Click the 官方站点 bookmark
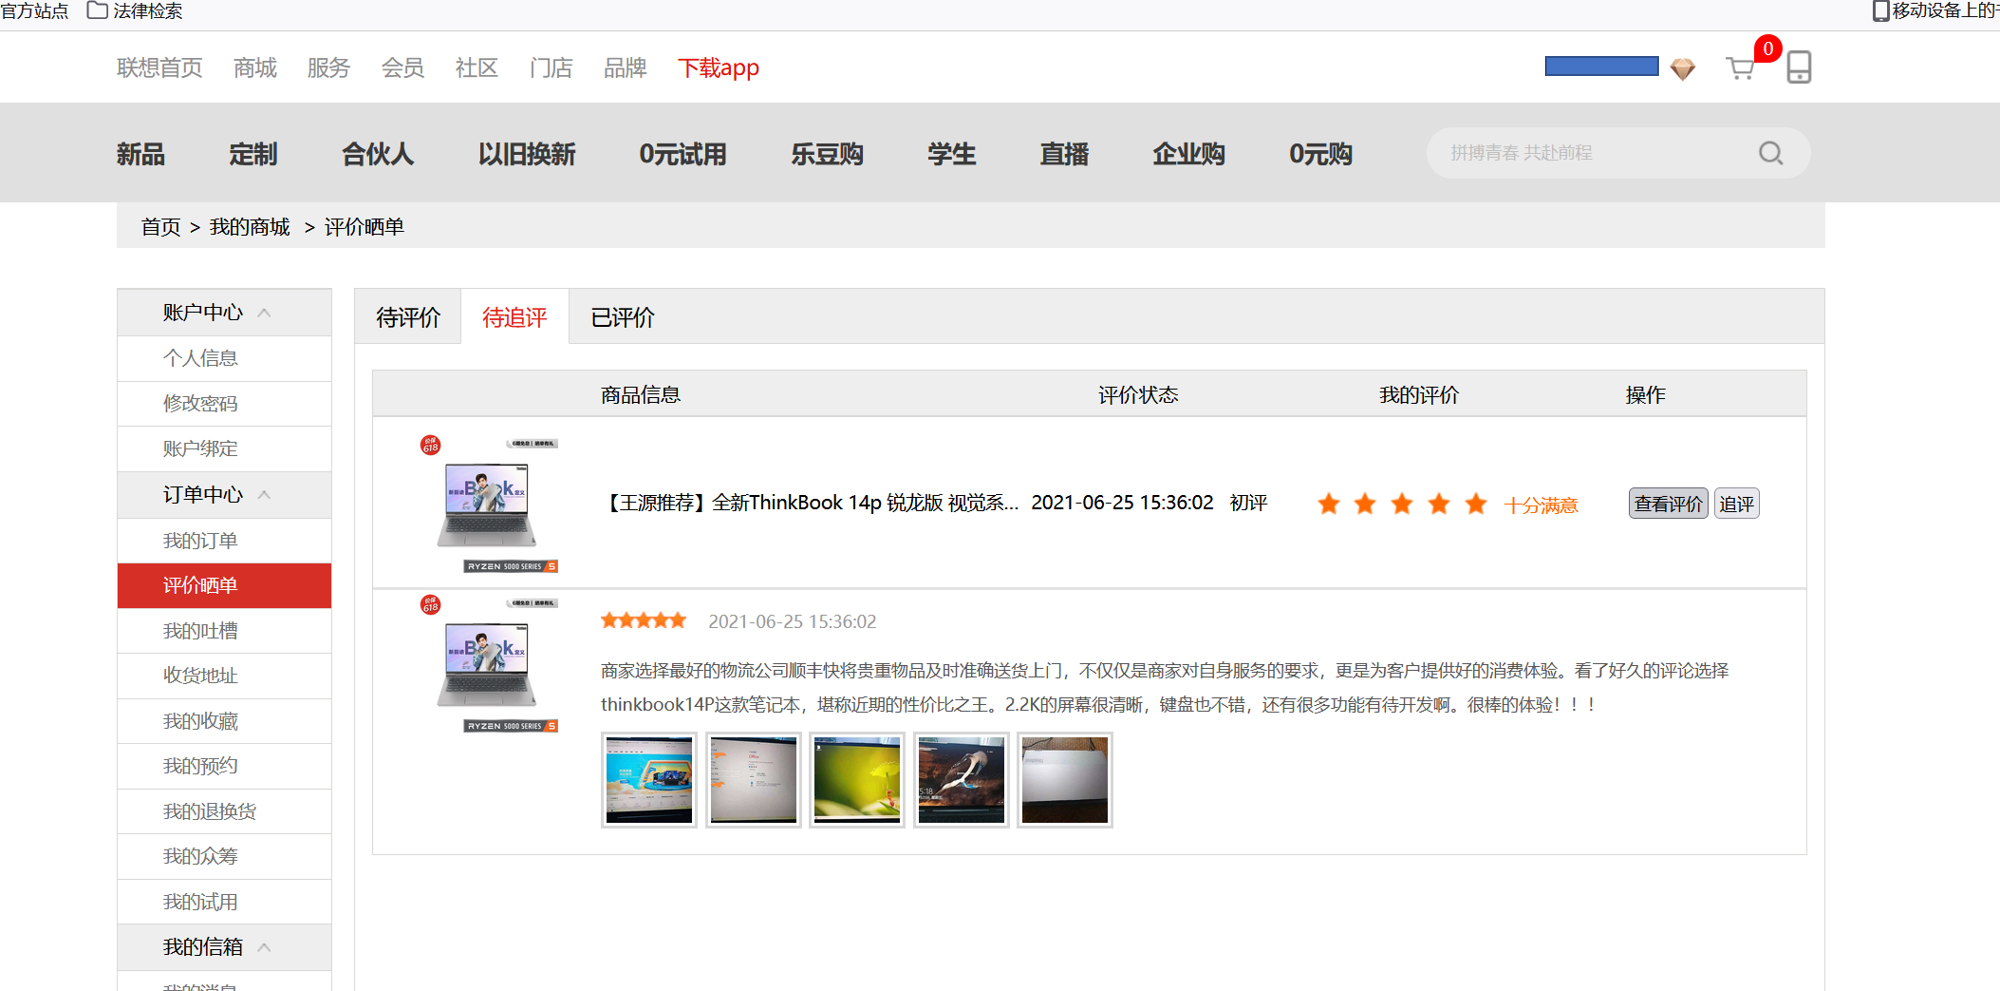The image size is (2000, 991). [x=34, y=11]
